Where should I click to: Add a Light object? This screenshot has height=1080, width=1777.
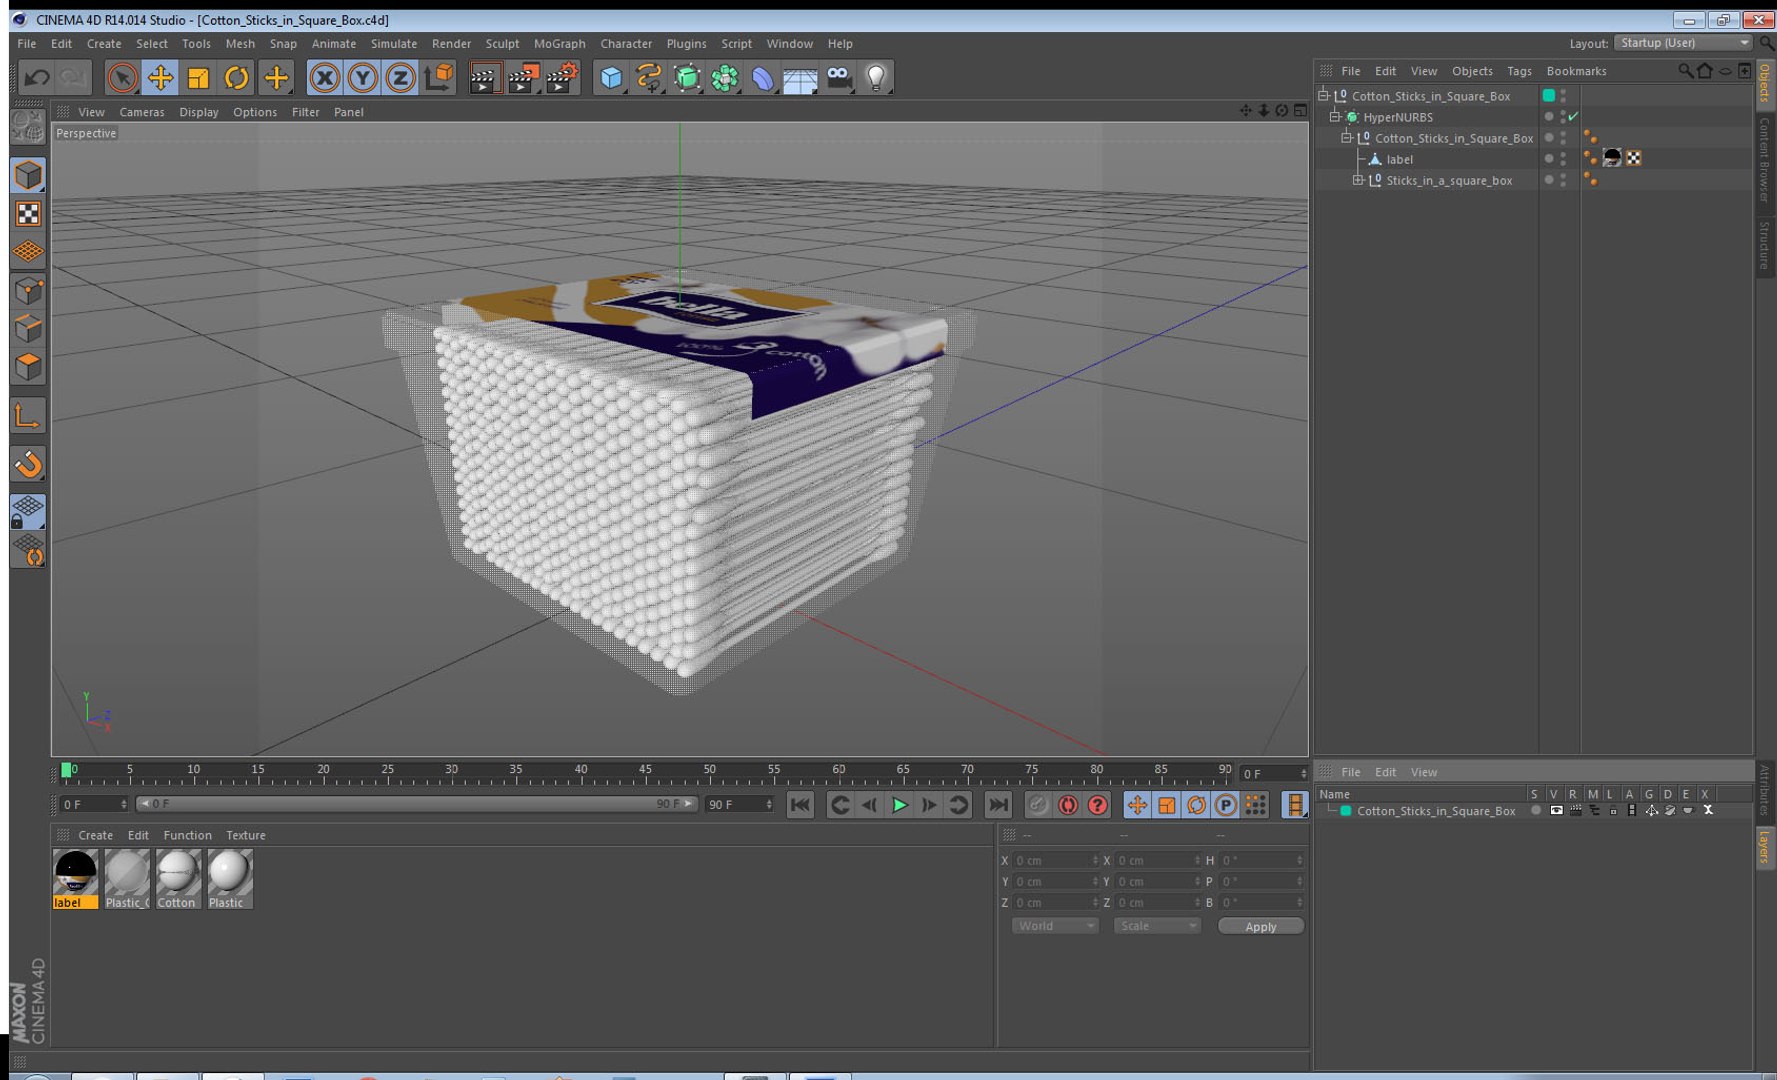(x=876, y=78)
